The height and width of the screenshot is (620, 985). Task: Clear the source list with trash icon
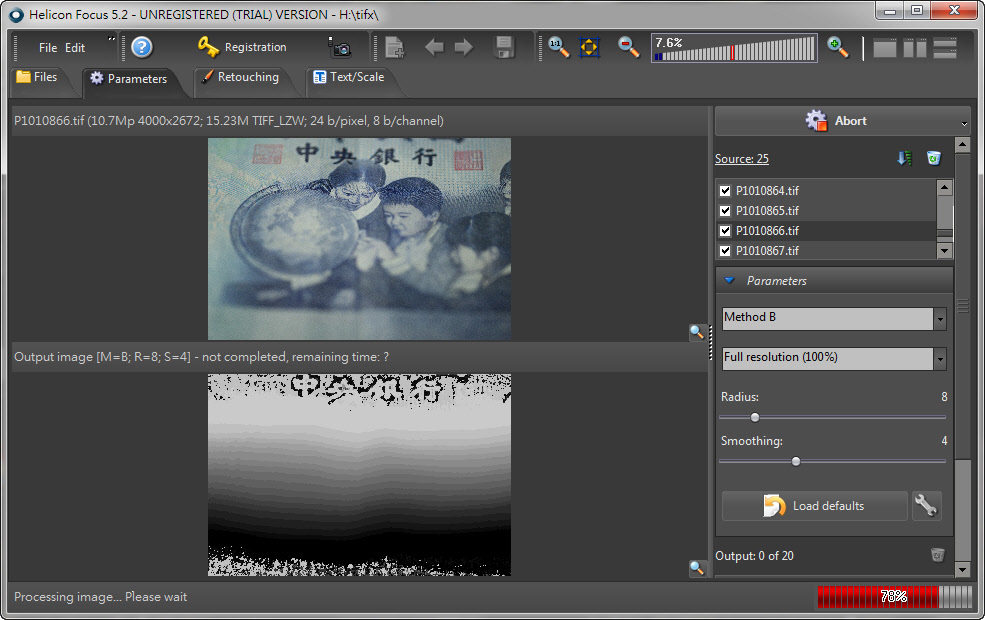coord(933,158)
